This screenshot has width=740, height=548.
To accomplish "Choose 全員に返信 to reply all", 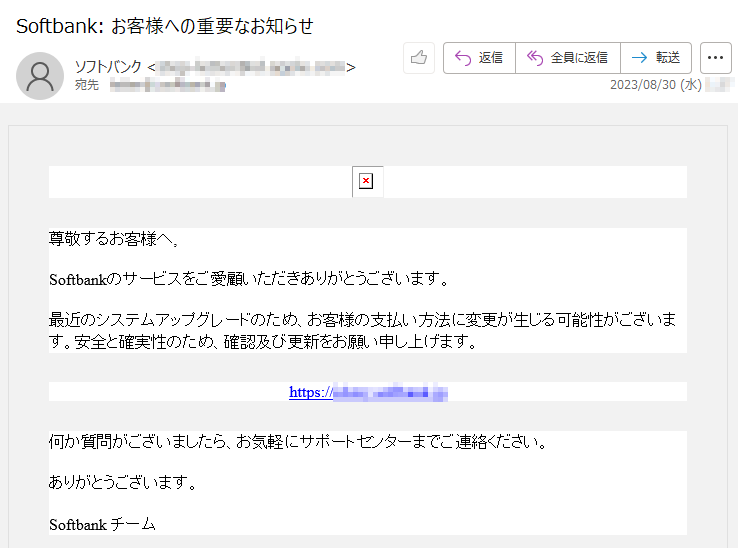I will pyautogui.click(x=568, y=58).
